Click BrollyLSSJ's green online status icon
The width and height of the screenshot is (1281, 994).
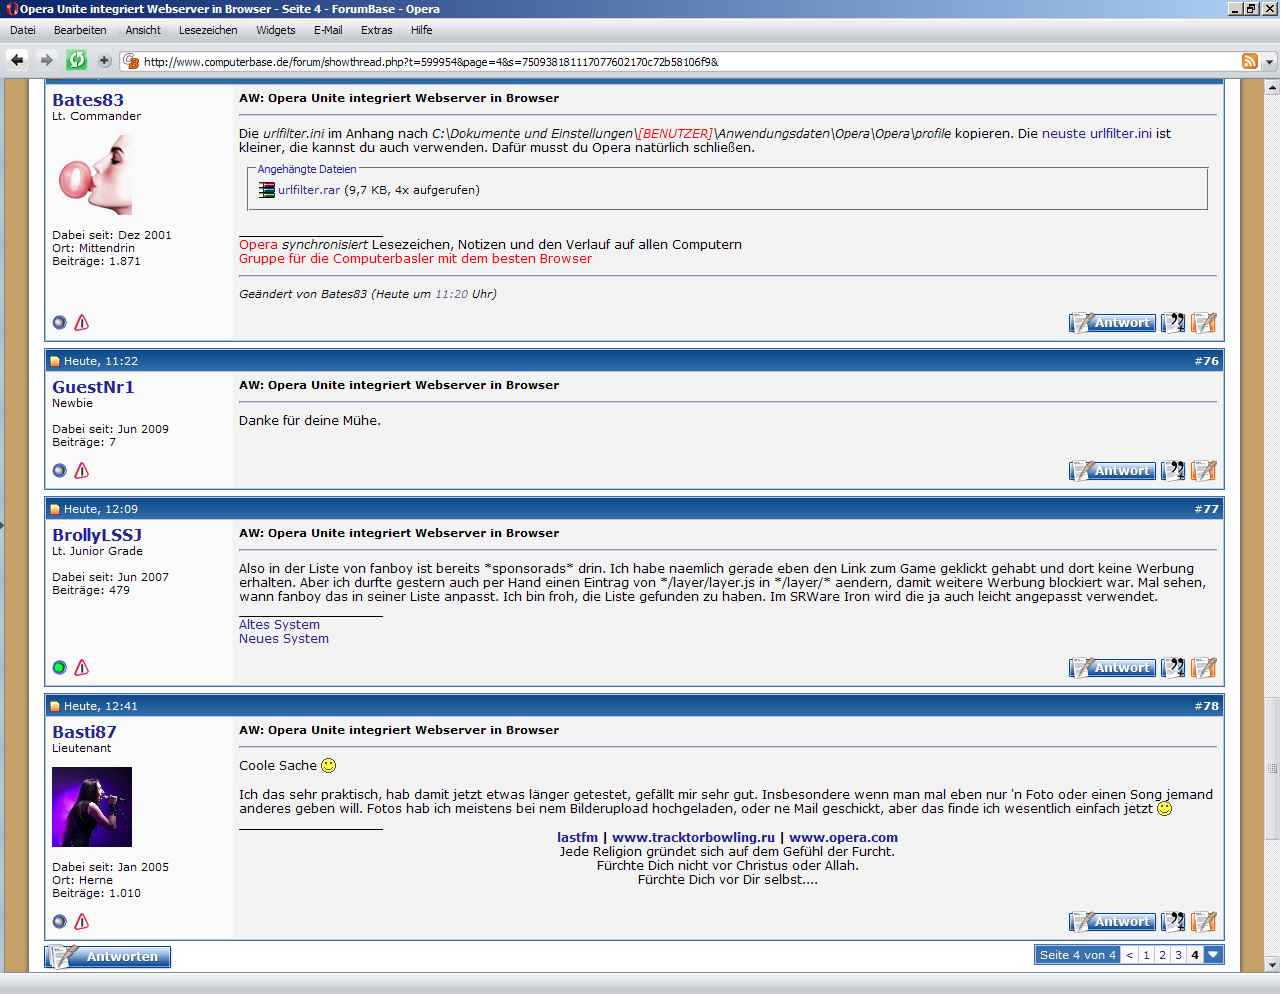click(60, 667)
